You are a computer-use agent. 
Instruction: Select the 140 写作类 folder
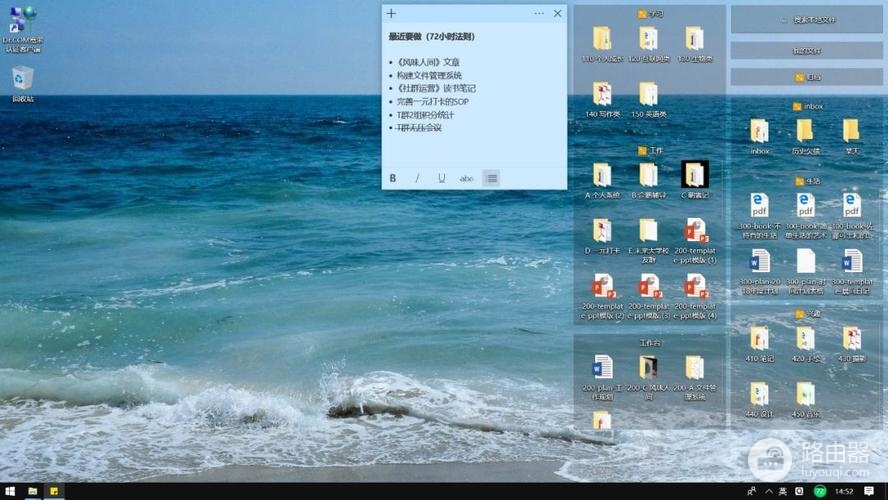(602, 100)
